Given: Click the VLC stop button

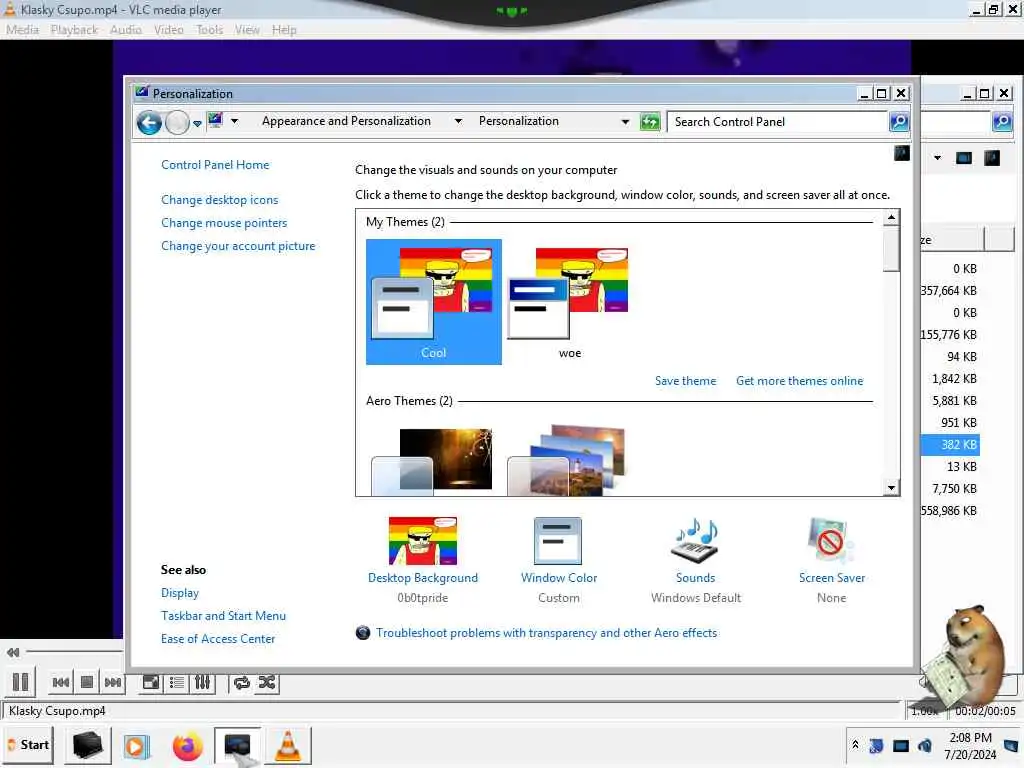Looking at the screenshot, I should (x=87, y=682).
